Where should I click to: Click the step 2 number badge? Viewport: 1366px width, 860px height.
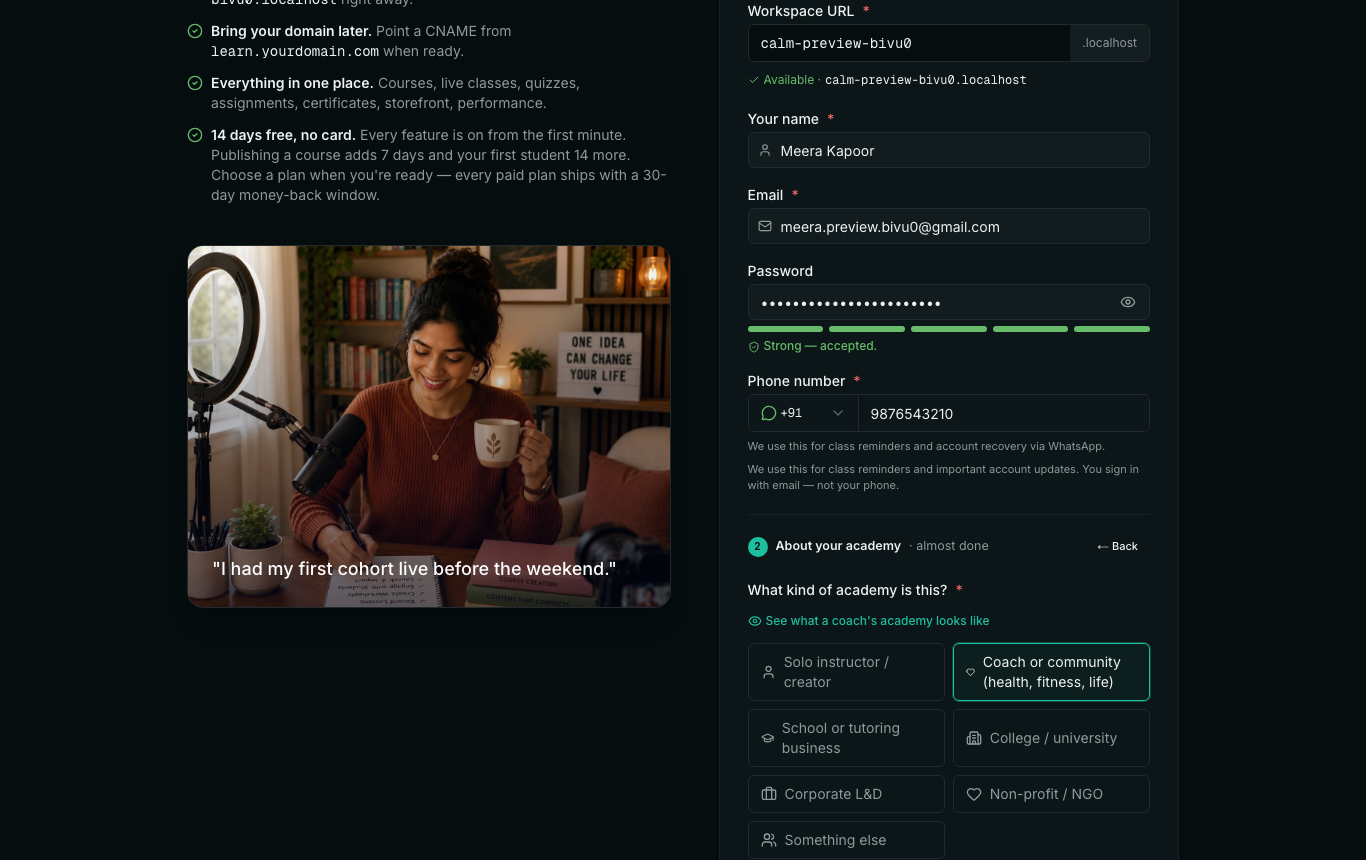(757, 546)
